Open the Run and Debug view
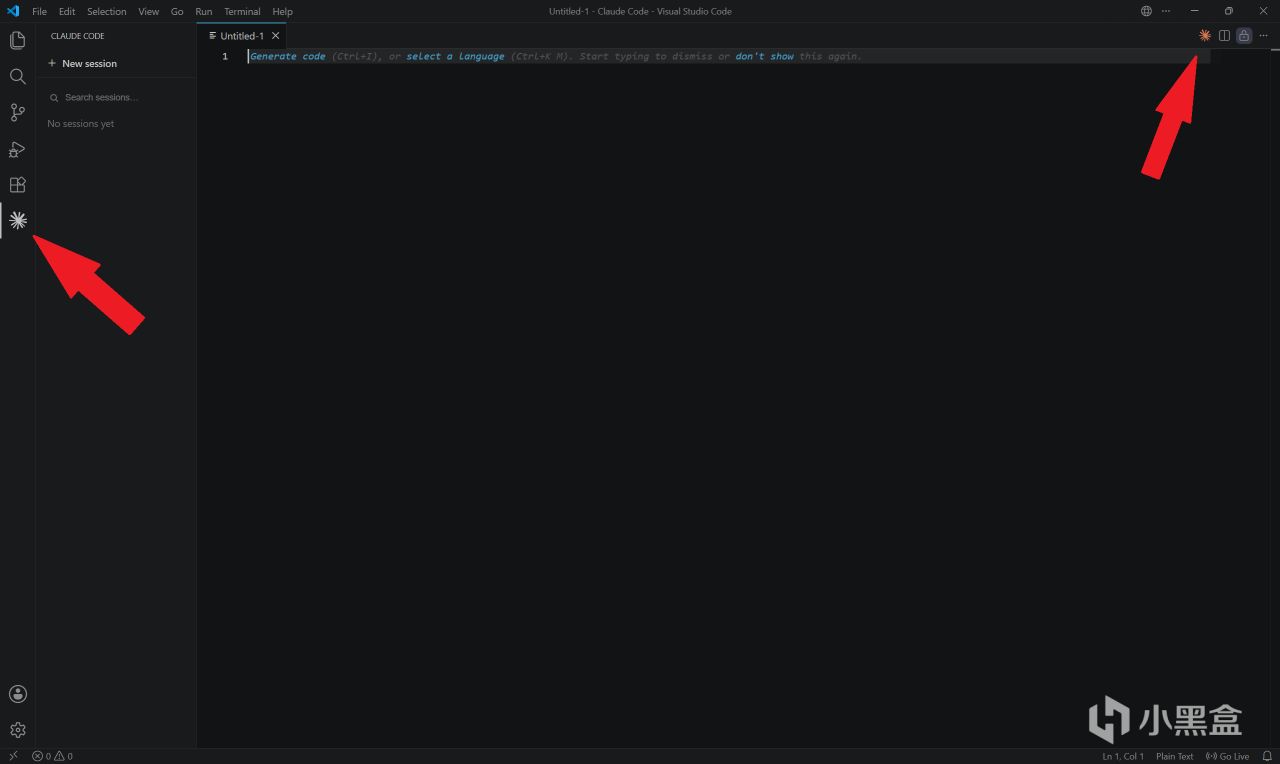The width and height of the screenshot is (1280, 764). click(x=17, y=149)
